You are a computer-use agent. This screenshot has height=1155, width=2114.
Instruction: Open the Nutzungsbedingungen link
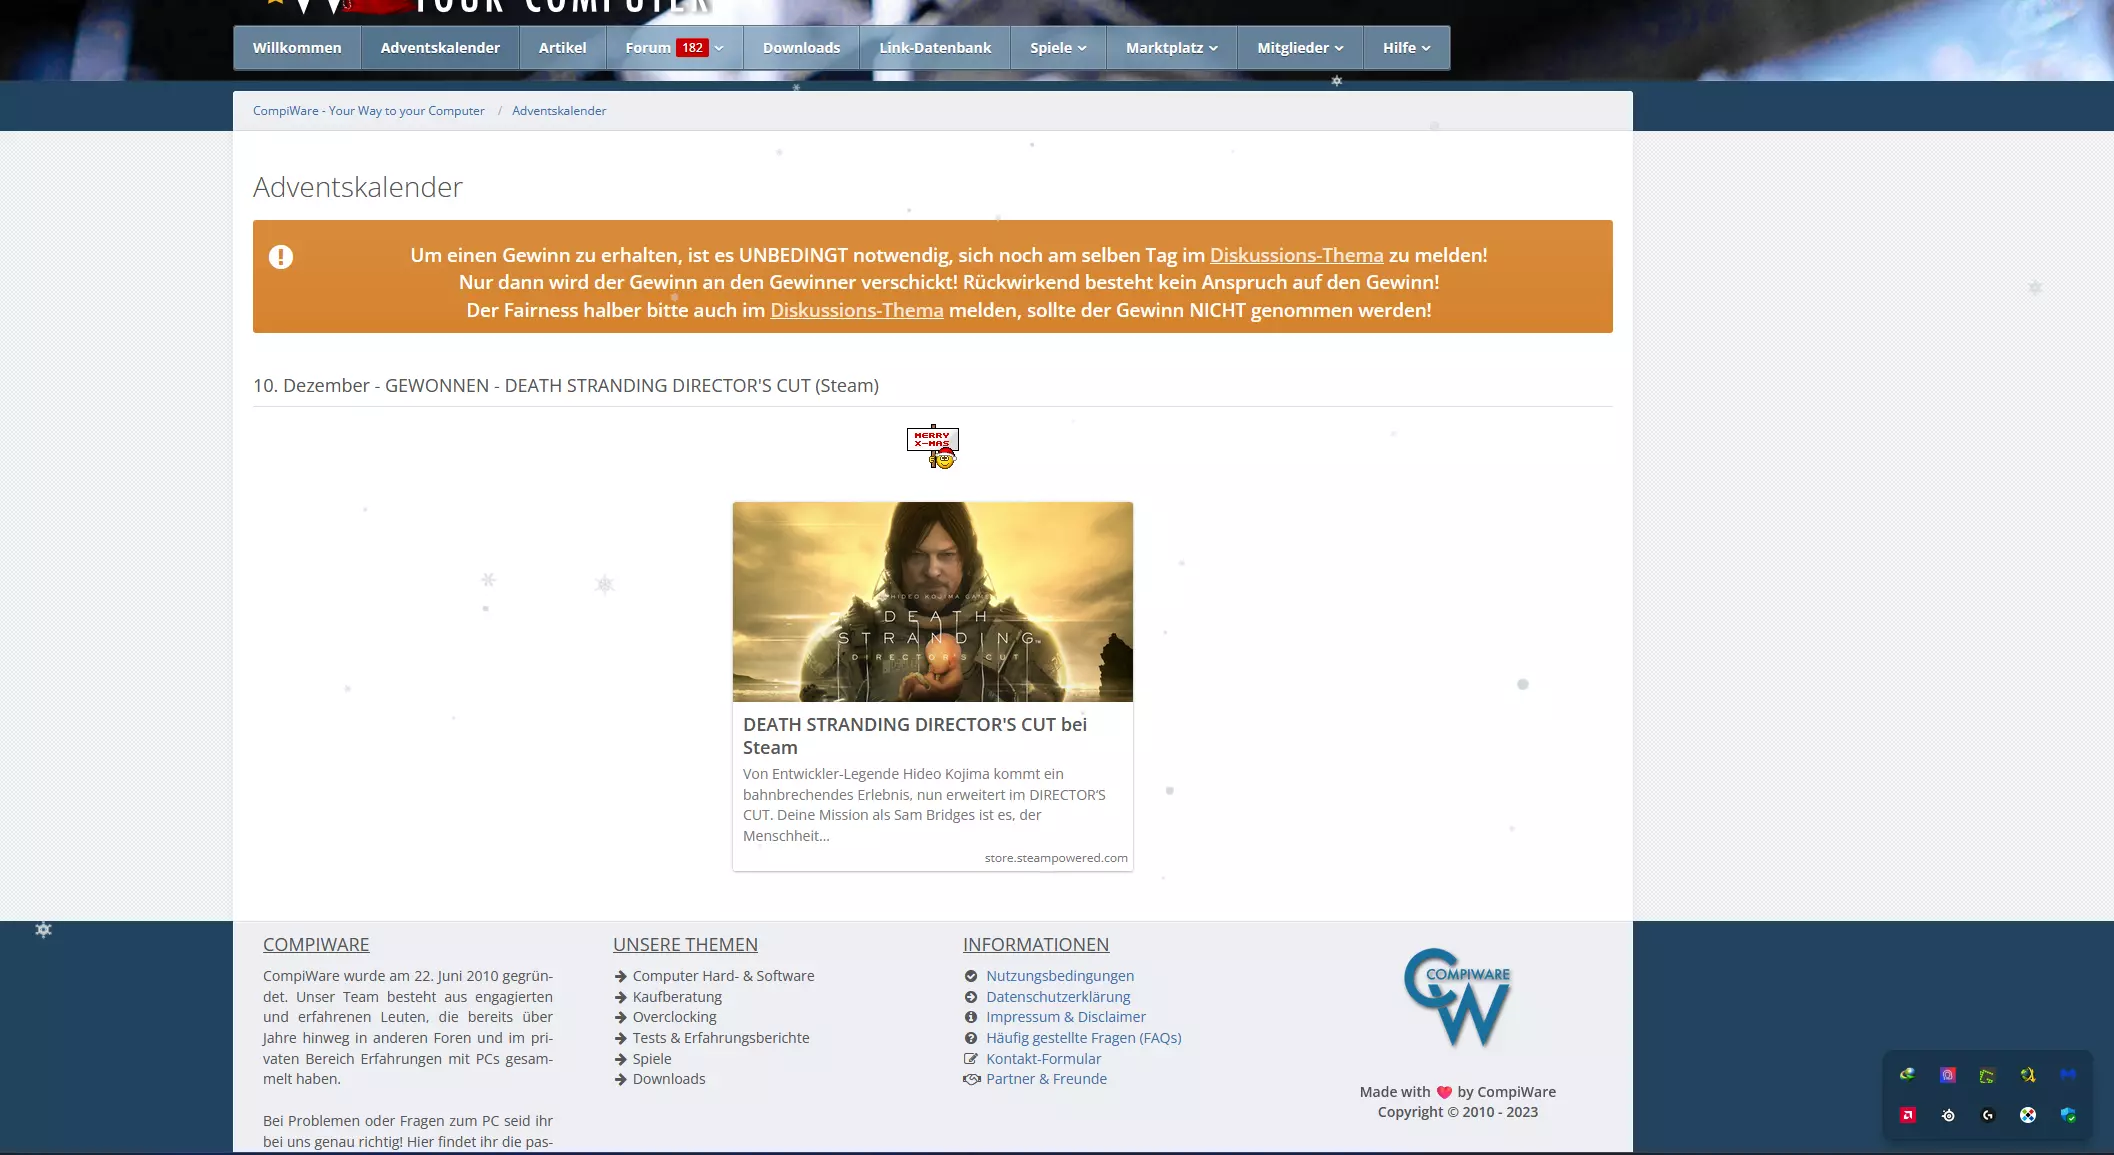tap(1060, 976)
